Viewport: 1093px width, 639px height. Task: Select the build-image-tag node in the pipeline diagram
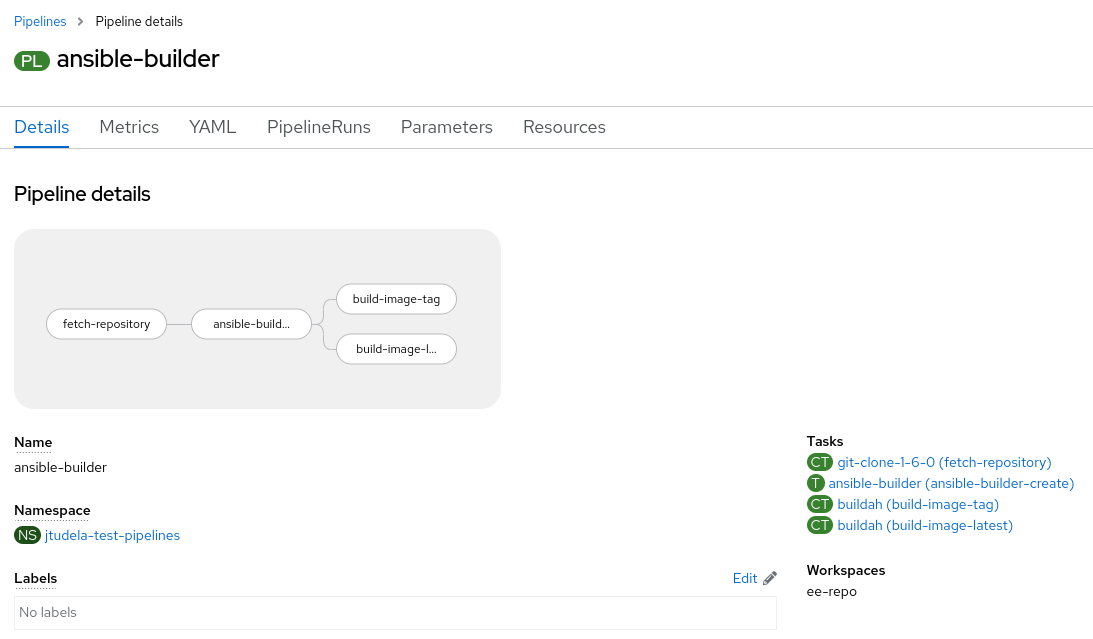pos(396,298)
